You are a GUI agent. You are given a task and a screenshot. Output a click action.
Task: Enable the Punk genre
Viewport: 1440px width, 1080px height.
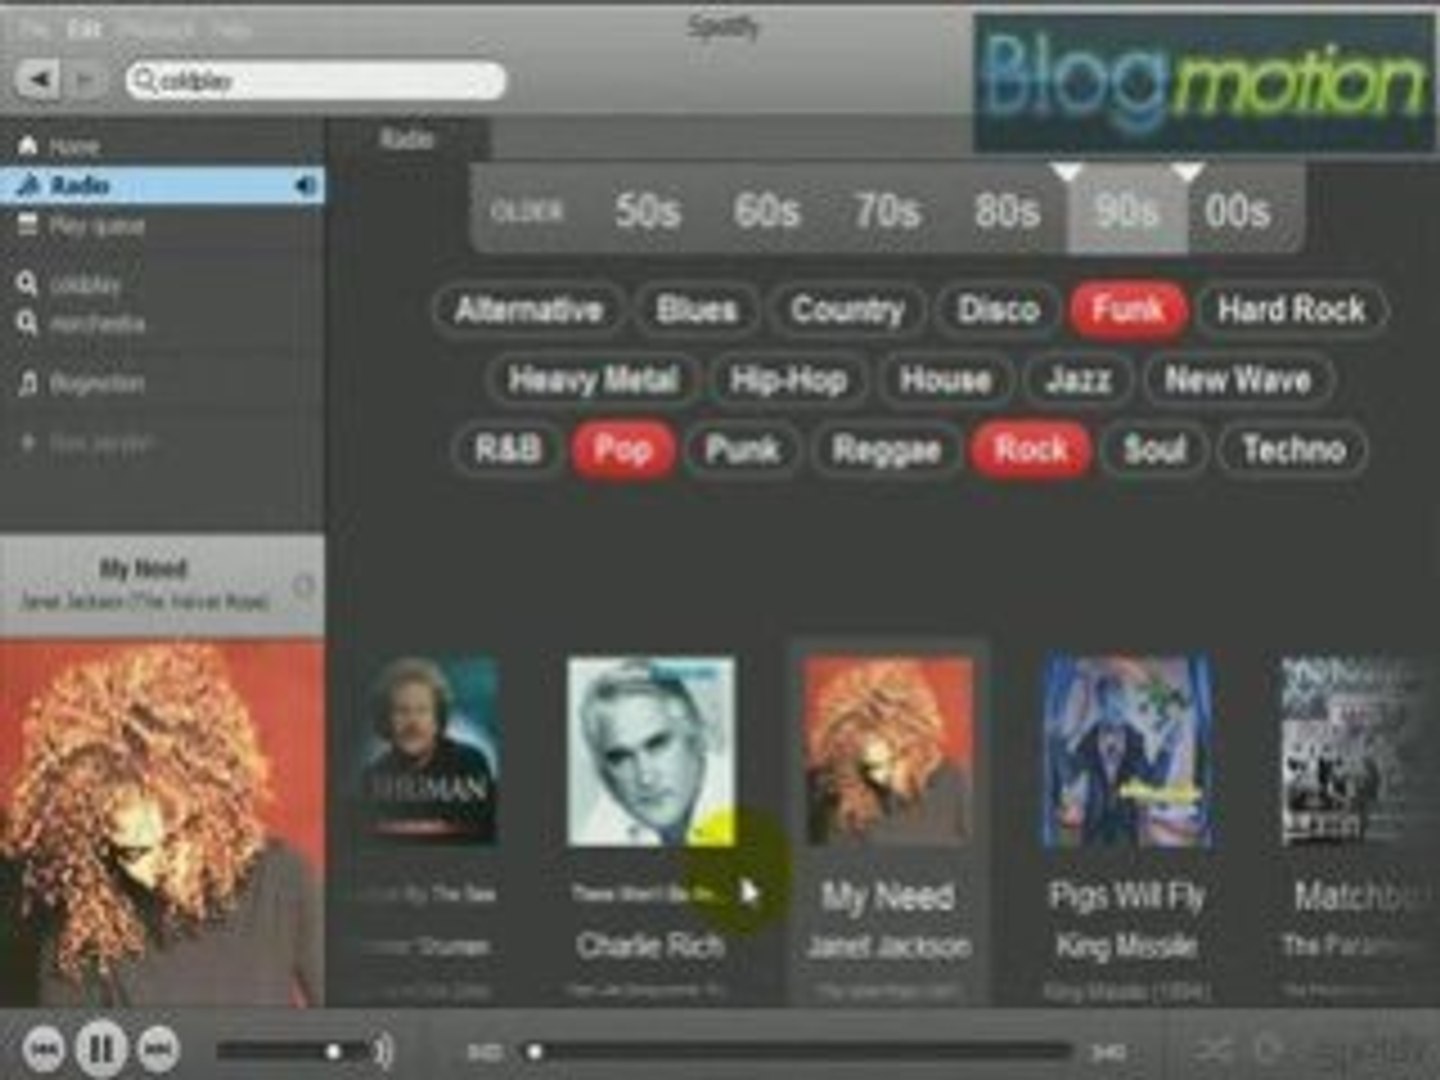coord(742,449)
